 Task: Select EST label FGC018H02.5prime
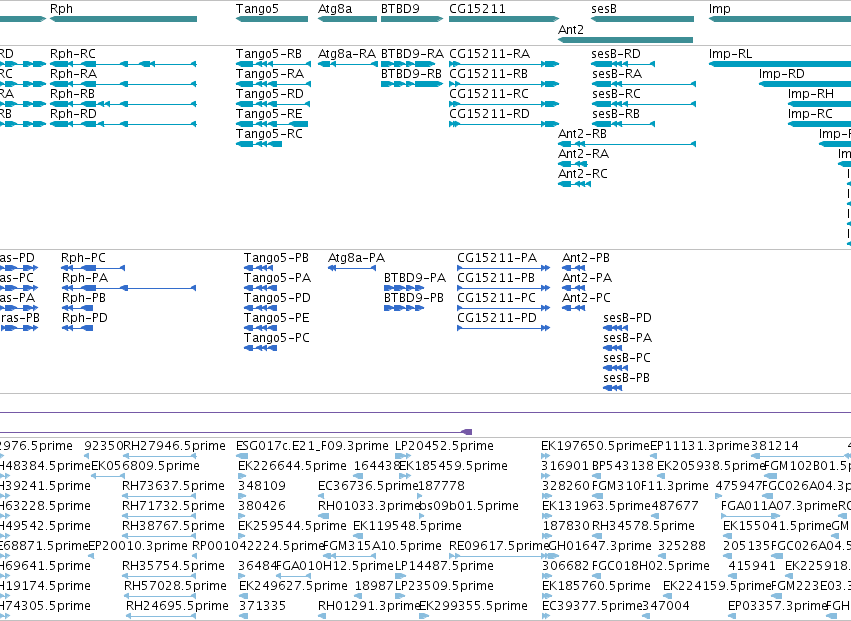(651, 566)
